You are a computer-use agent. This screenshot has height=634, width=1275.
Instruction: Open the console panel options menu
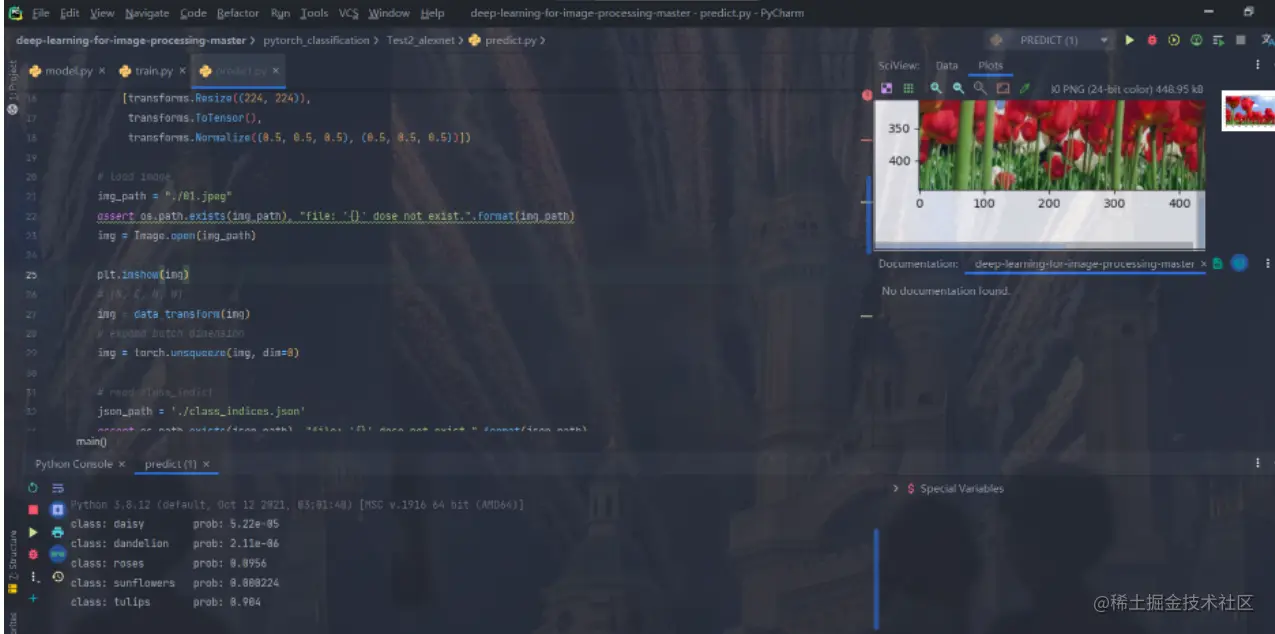coord(1258,464)
